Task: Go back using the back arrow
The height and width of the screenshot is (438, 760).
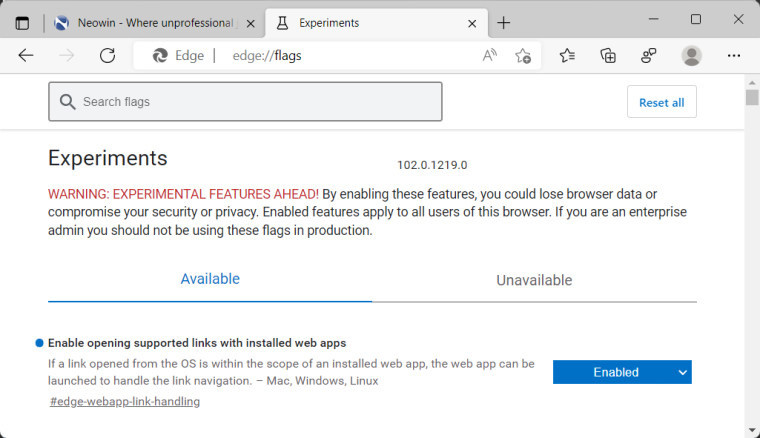Action: tap(26, 56)
